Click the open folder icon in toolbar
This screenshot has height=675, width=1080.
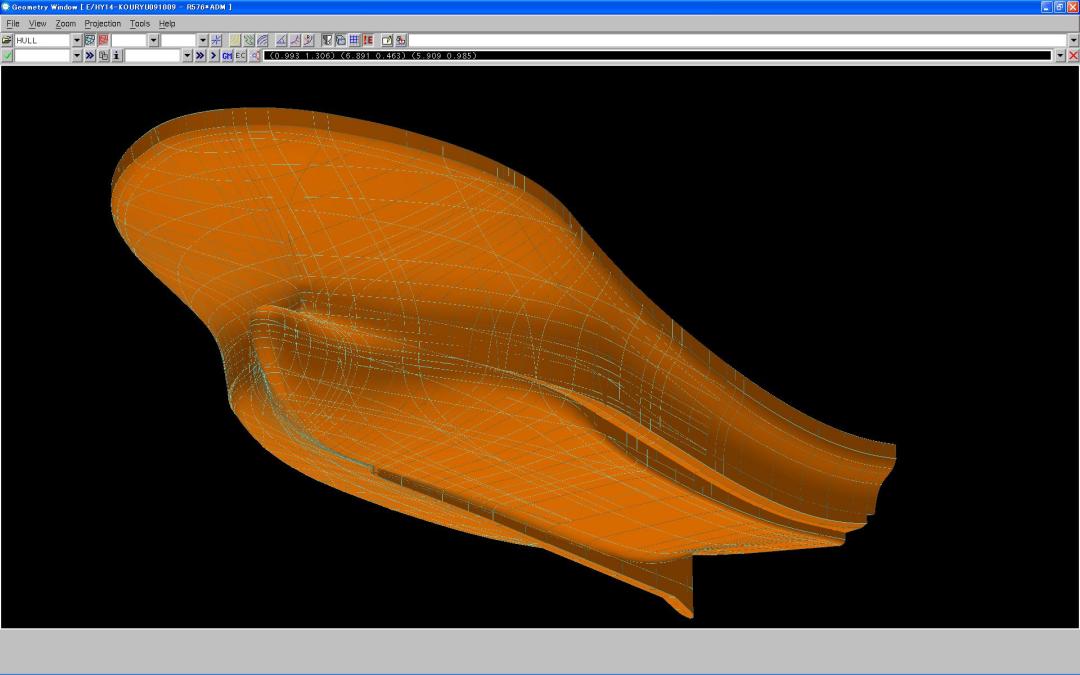7,40
